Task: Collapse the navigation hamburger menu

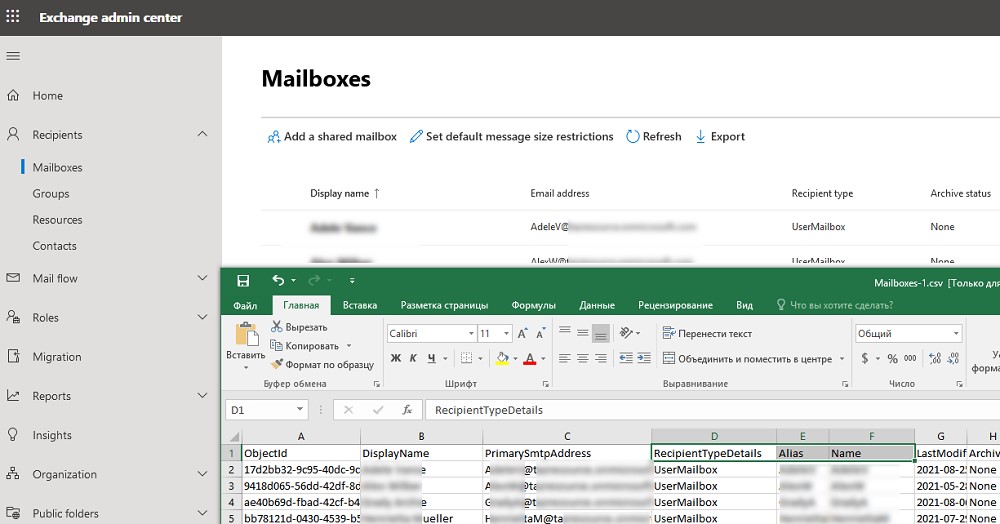Action: (13, 56)
